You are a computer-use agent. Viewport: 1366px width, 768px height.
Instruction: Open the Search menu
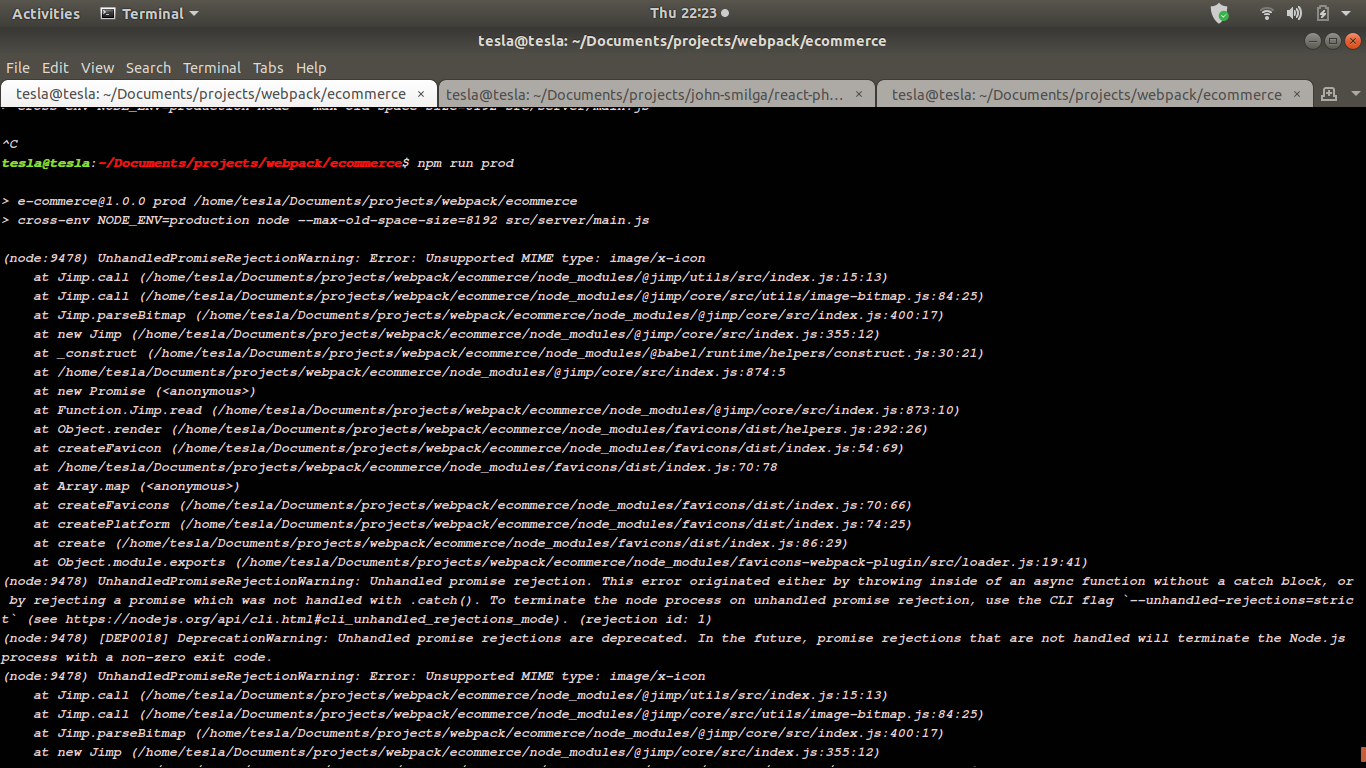tap(148, 67)
